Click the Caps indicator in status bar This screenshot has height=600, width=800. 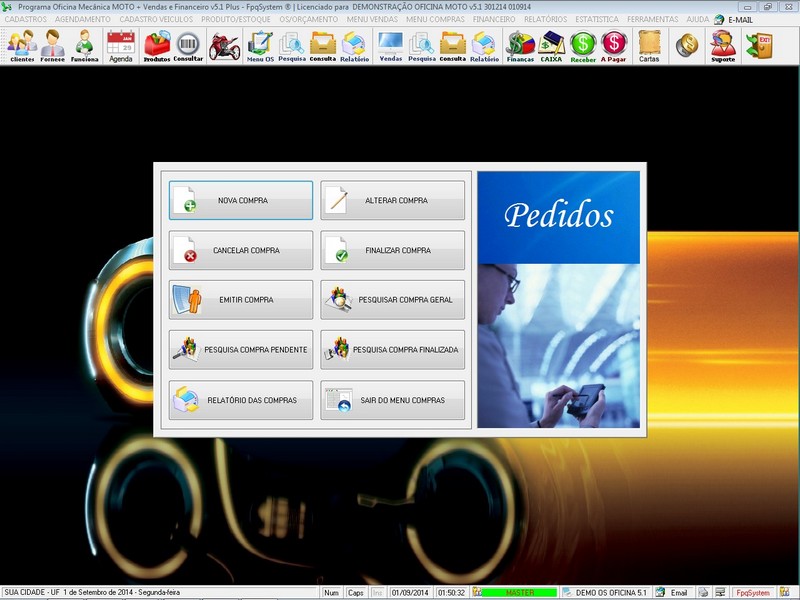pyautogui.click(x=356, y=593)
